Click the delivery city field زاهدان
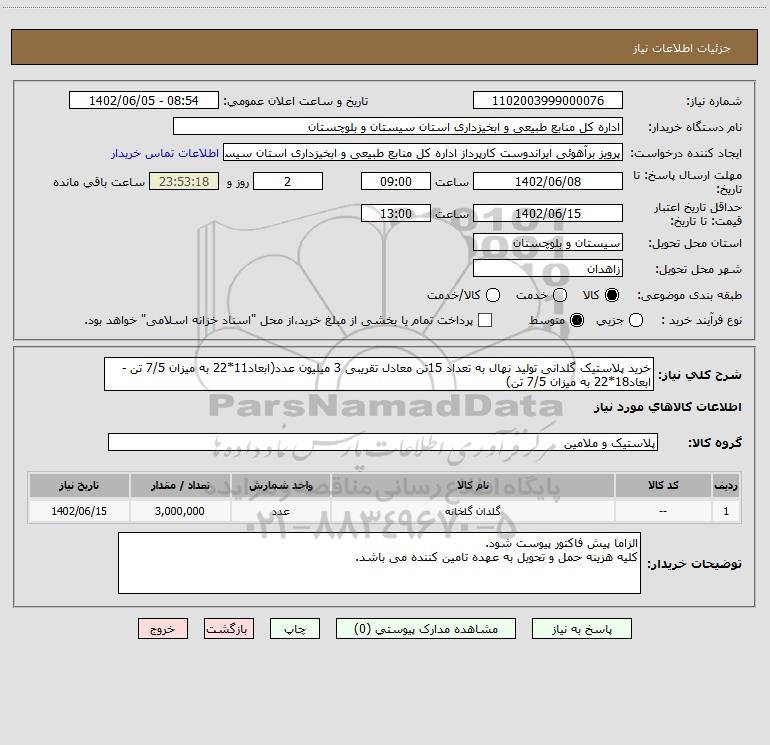 548,268
